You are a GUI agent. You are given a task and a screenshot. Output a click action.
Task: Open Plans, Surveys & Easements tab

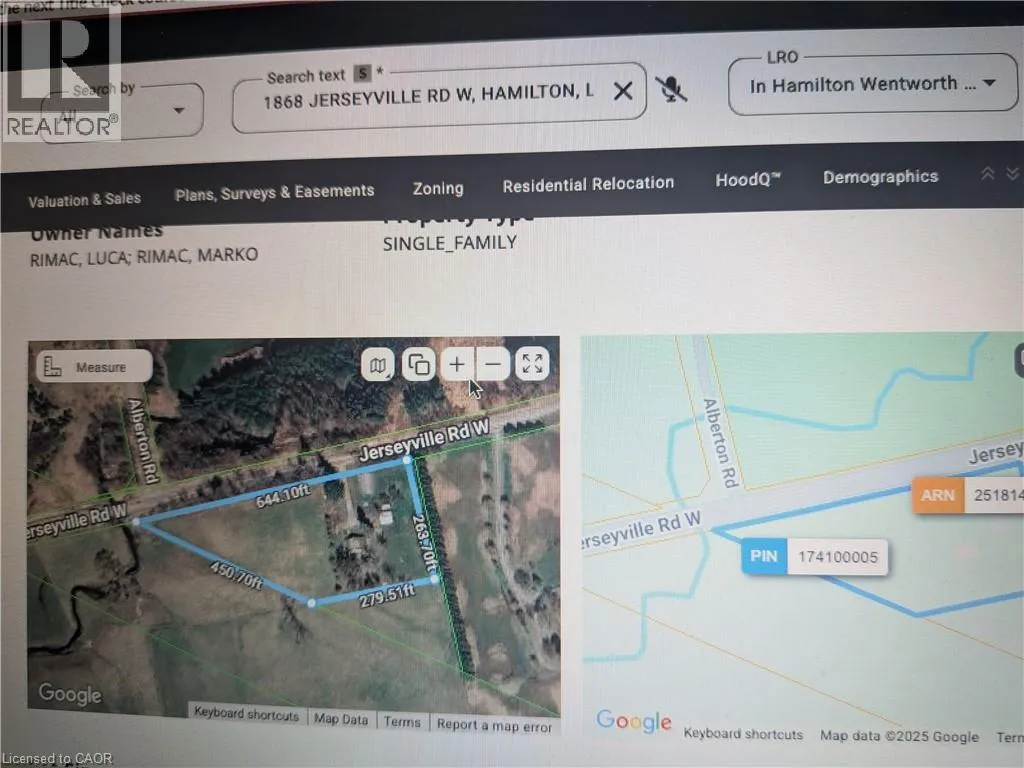coord(274,193)
